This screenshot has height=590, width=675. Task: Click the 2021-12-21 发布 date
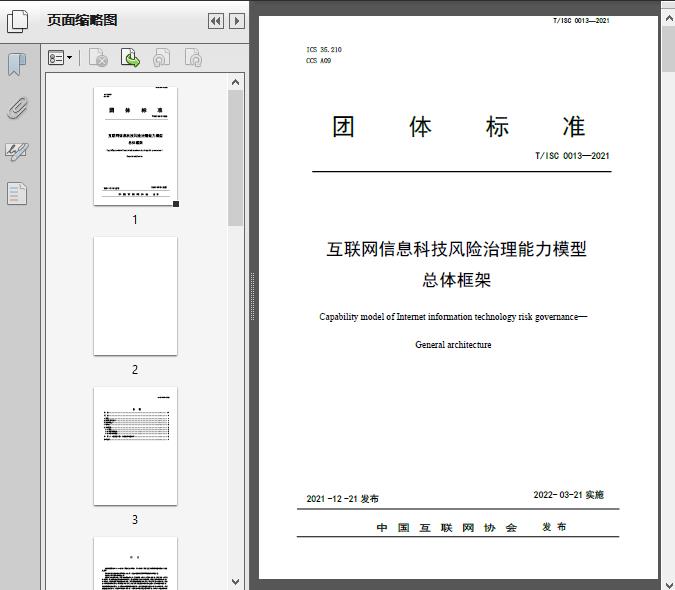[x=343, y=499]
